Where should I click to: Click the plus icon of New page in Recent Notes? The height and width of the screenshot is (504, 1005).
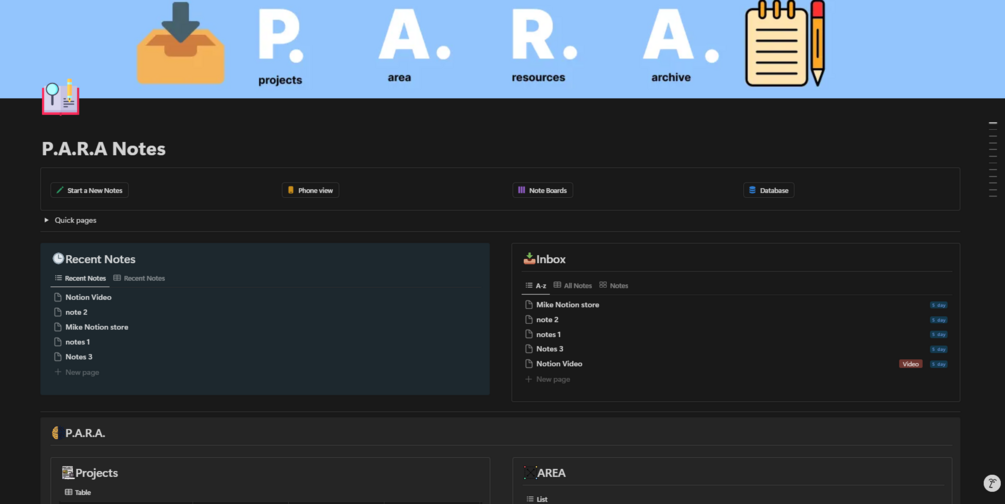click(58, 372)
